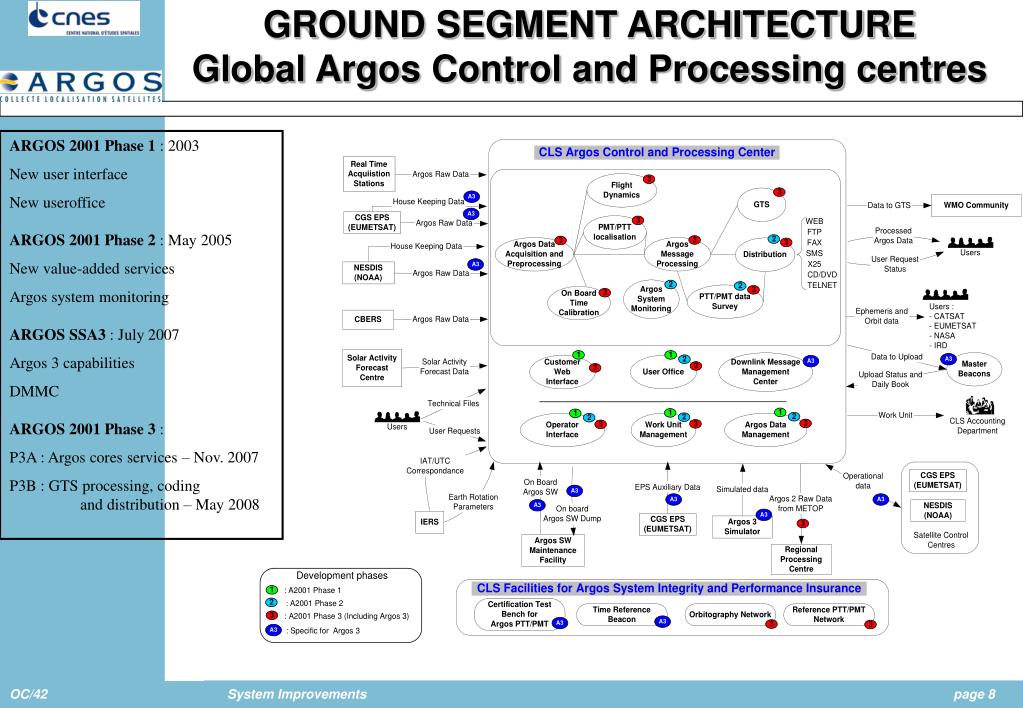Click the 'TELNET' distribution channel text
1023x708 pixels.
[822, 285]
